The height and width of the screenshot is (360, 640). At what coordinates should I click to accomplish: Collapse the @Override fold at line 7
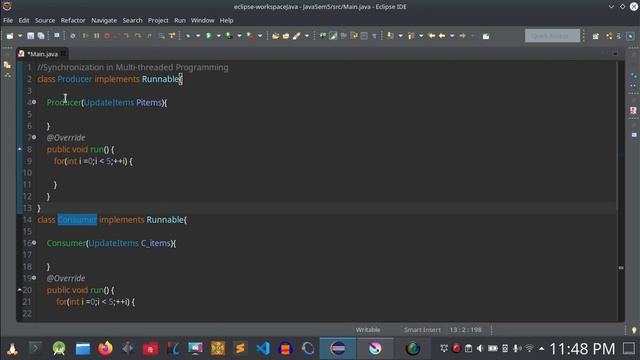[34, 137]
